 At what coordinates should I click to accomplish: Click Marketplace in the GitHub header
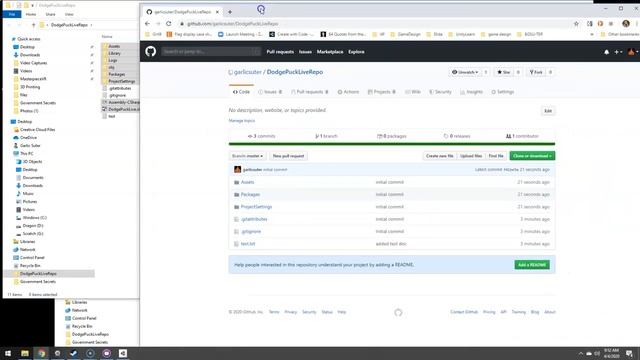pos(330,52)
